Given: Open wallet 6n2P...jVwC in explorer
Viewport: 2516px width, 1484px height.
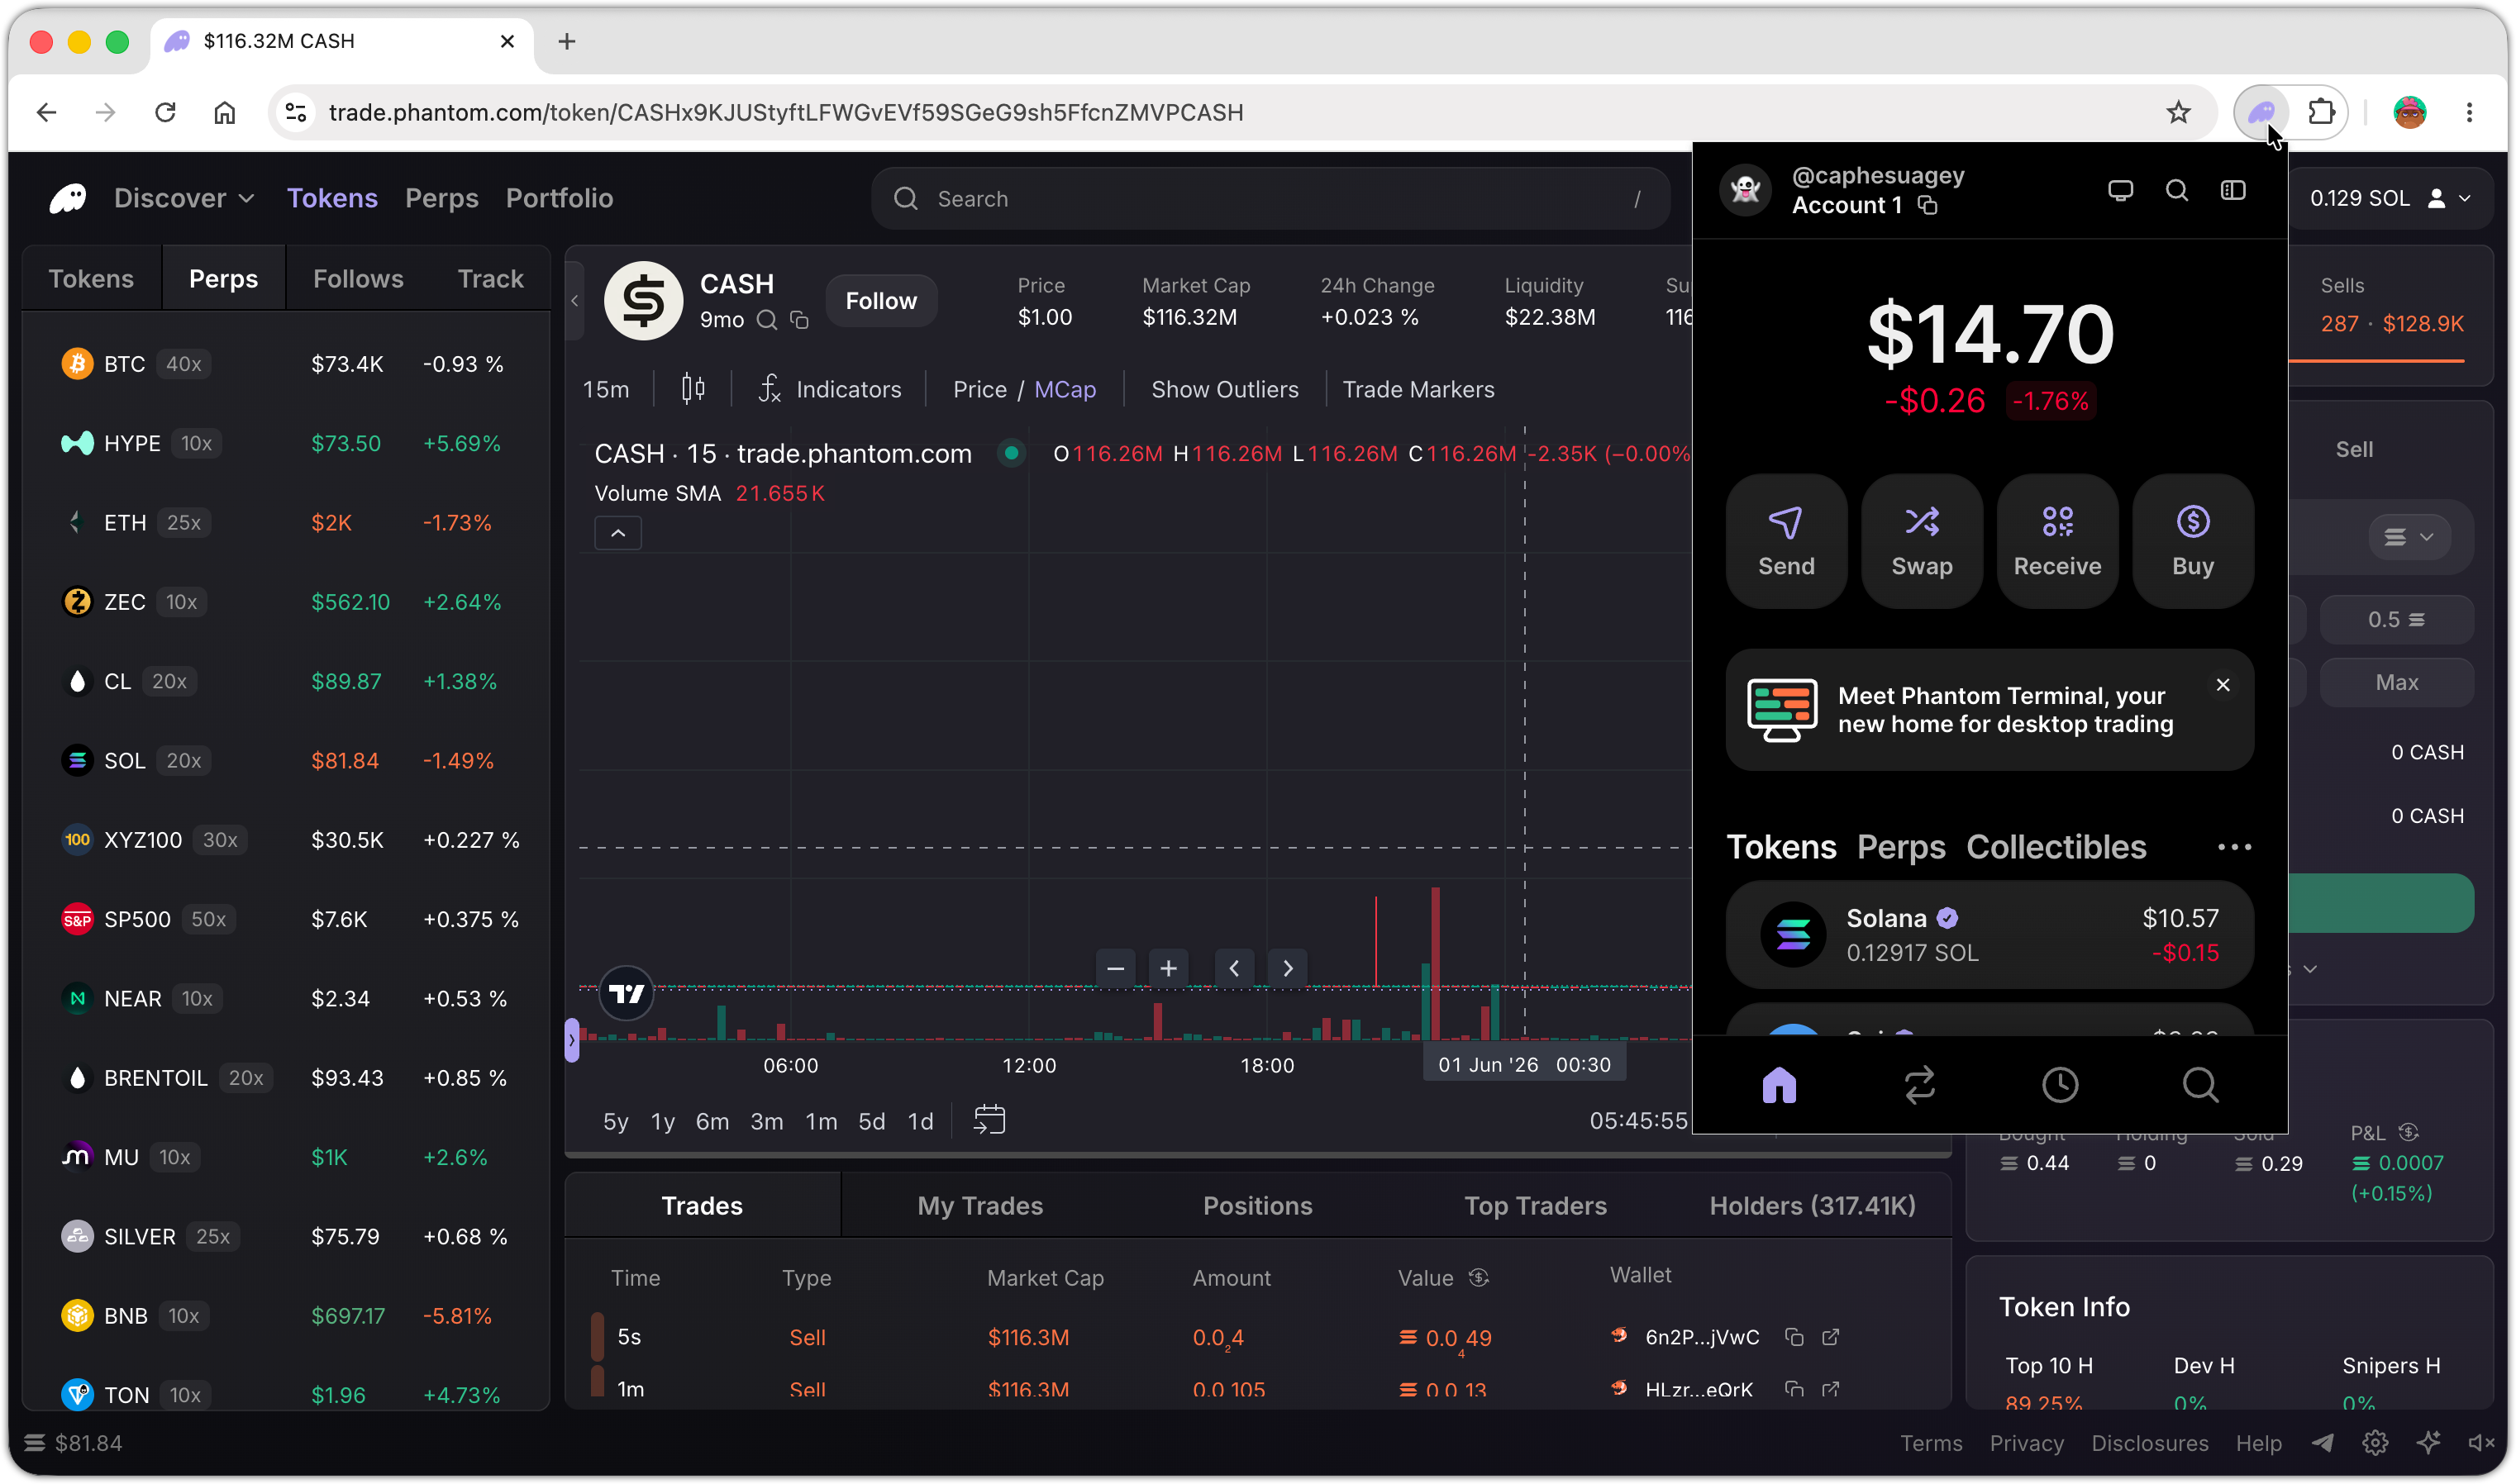Looking at the screenshot, I should pos(1830,1337).
